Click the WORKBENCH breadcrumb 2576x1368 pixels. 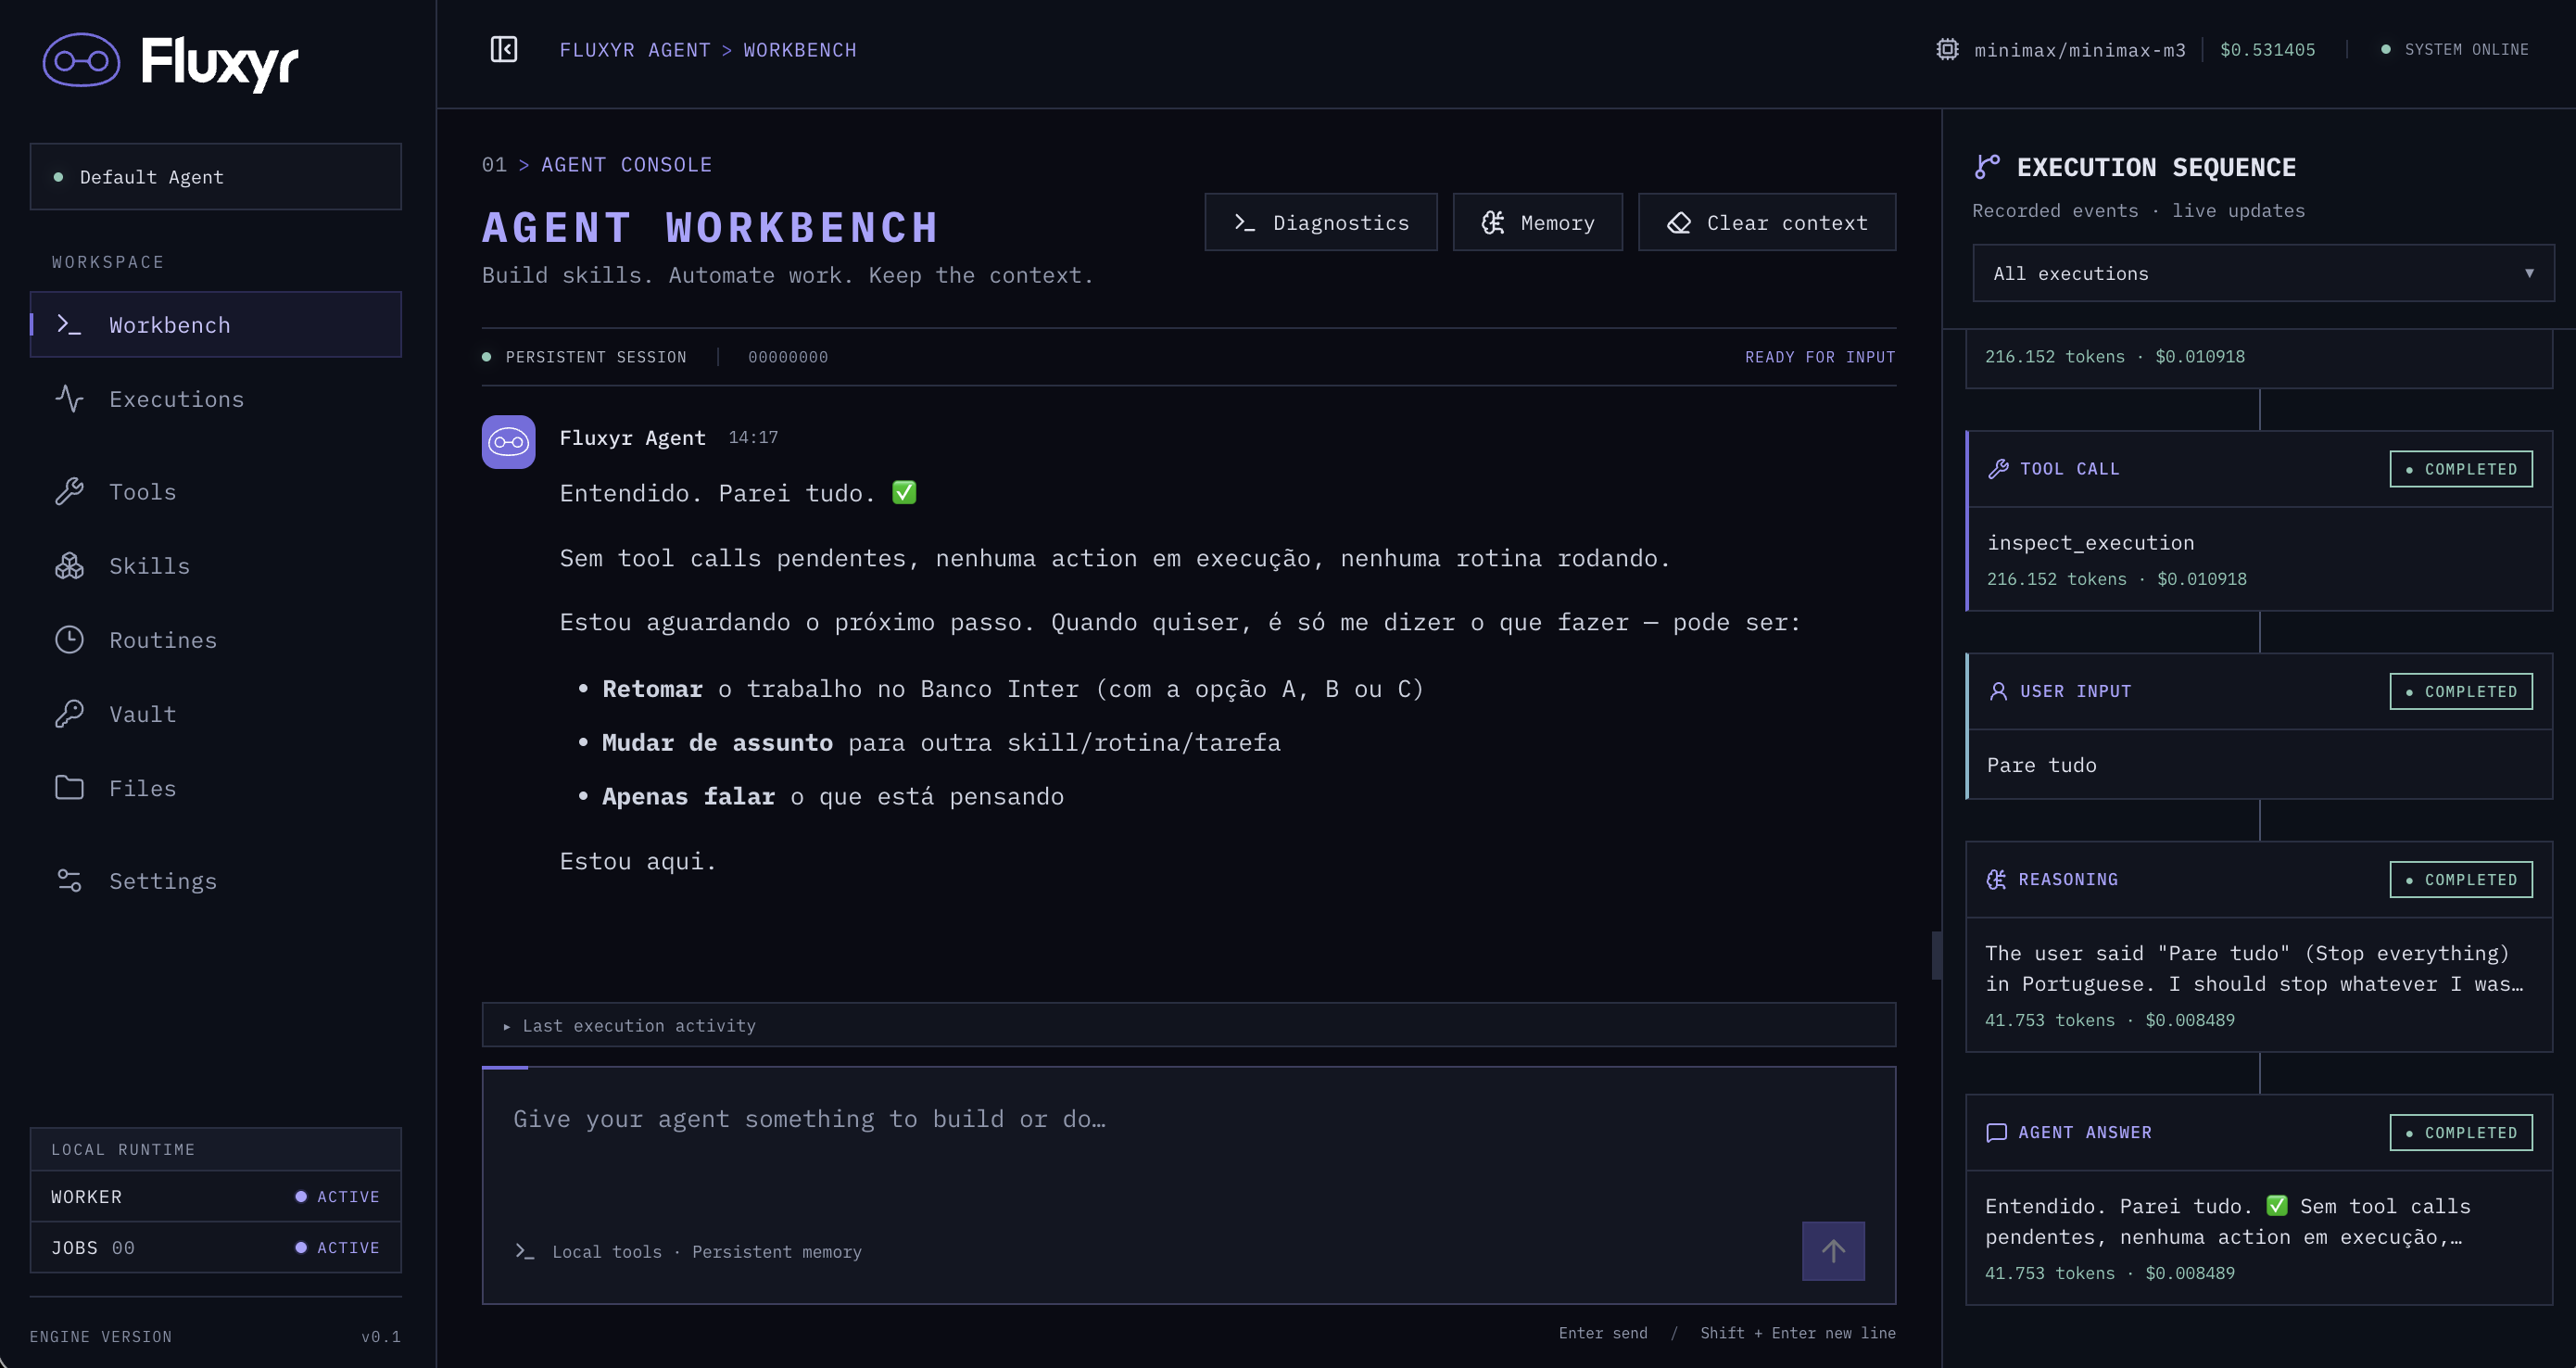(799, 49)
